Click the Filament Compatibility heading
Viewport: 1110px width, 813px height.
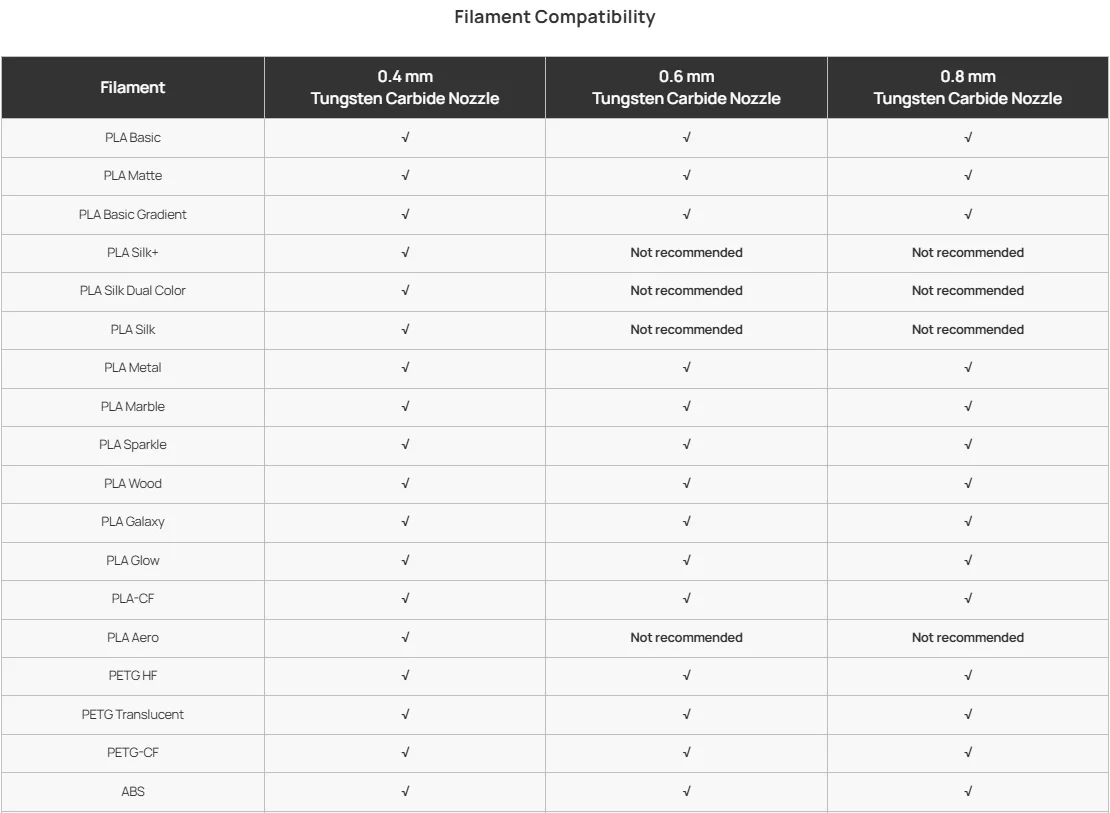[x=554, y=17]
